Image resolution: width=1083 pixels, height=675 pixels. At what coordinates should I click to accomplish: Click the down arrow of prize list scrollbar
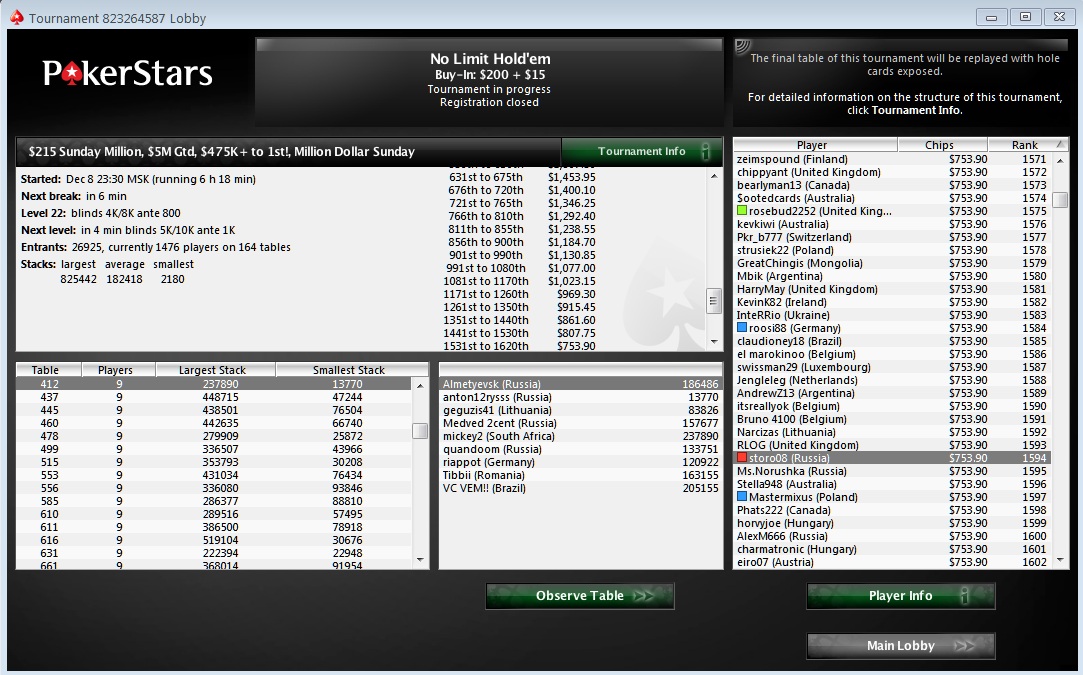(x=713, y=342)
